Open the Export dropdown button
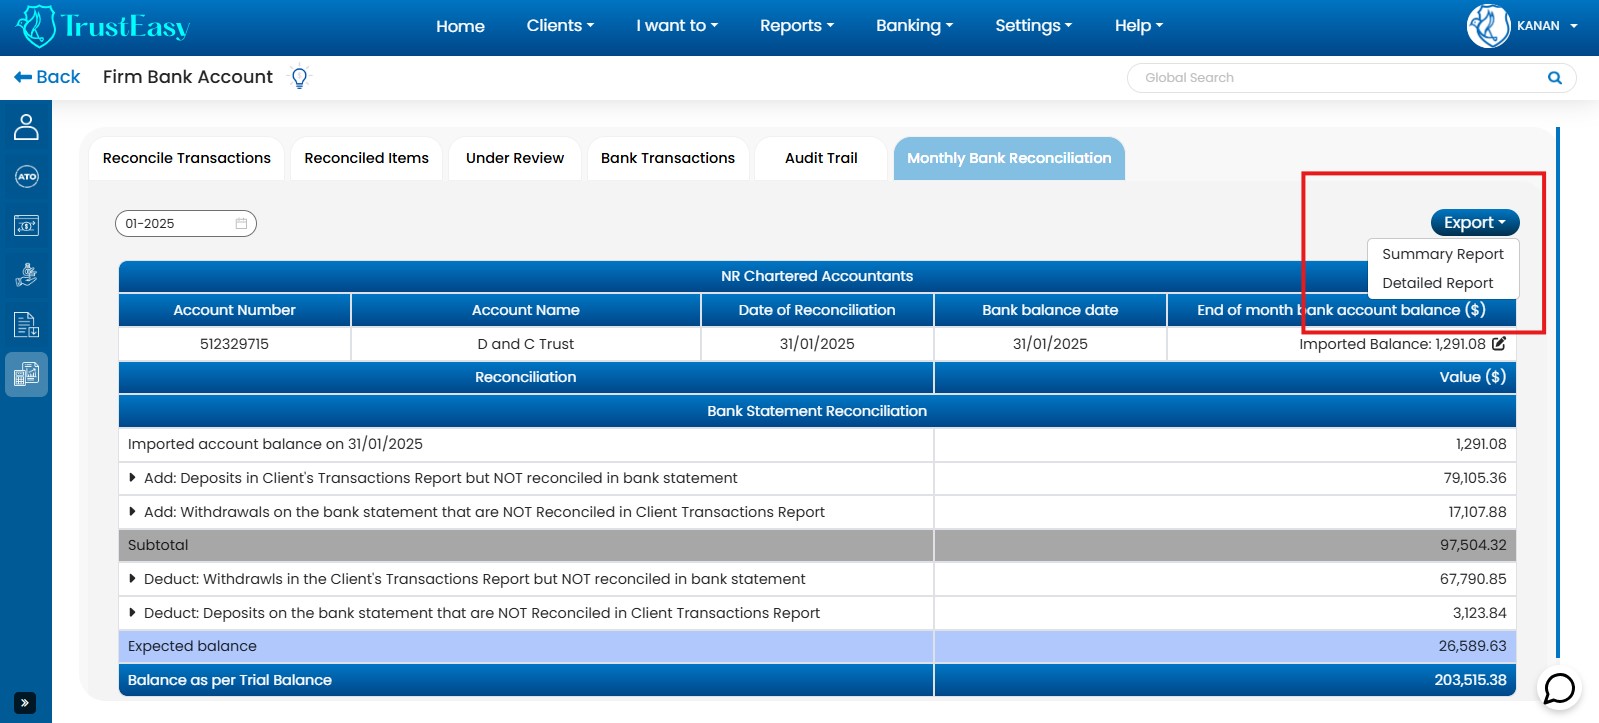This screenshot has width=1599, height=723. (x=1474, y=223)
